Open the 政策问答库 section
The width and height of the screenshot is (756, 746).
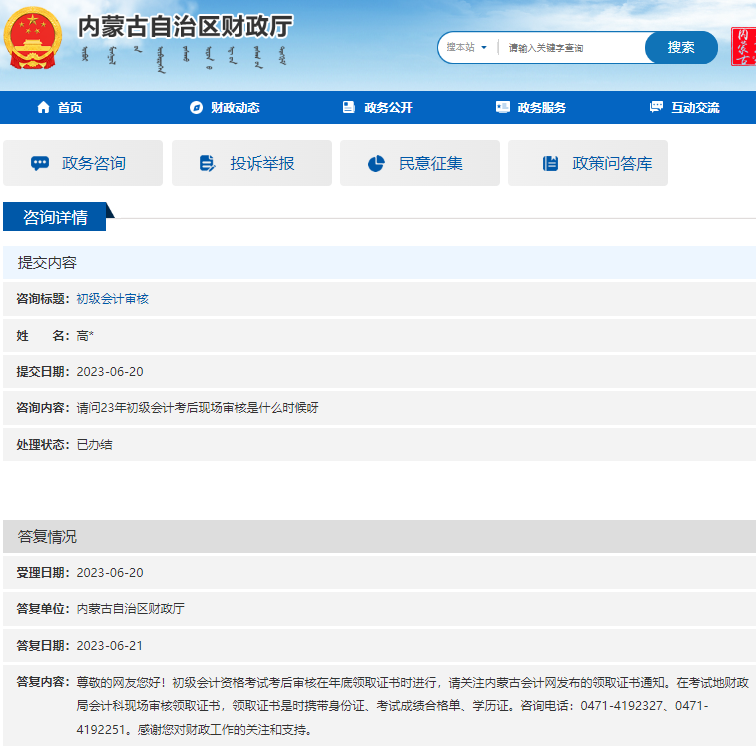611,164
